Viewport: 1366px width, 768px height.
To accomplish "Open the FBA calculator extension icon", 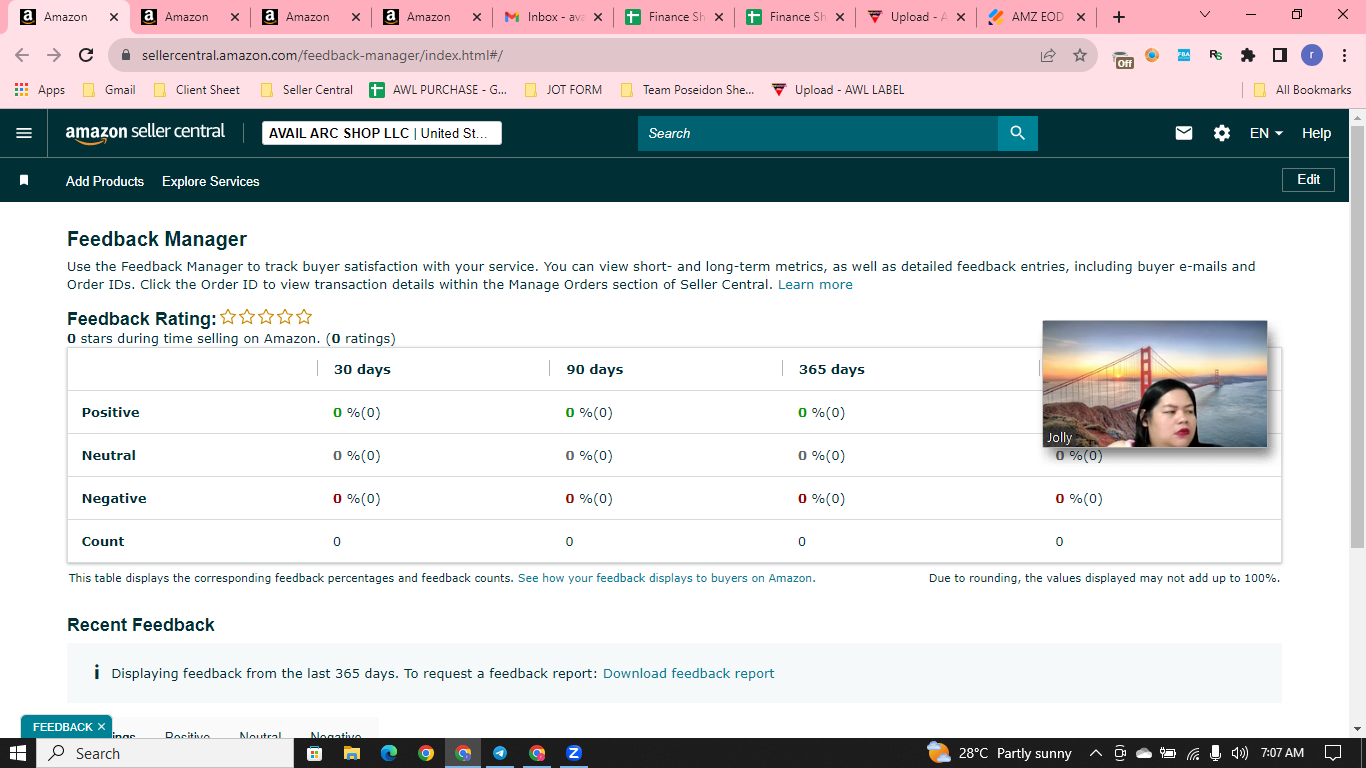I will [1184, 56].
